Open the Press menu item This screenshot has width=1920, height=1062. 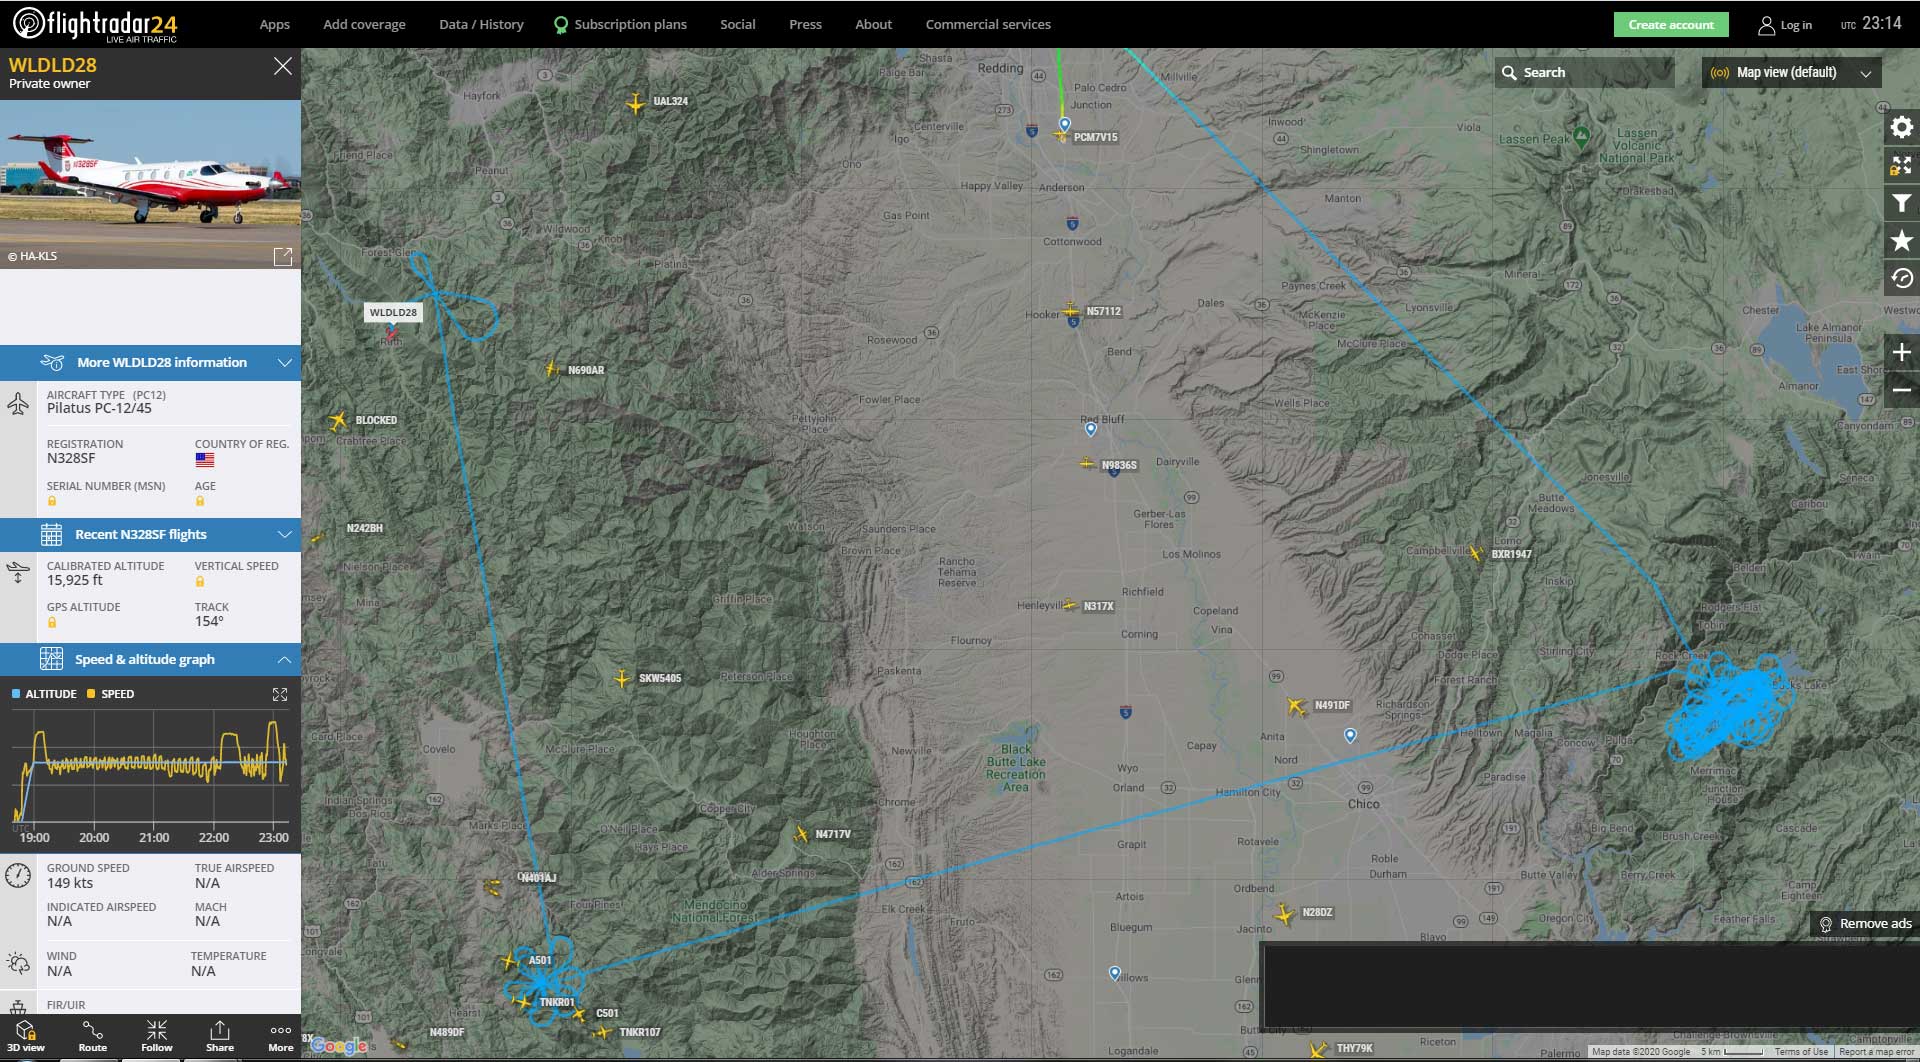(x=805, y=25)
